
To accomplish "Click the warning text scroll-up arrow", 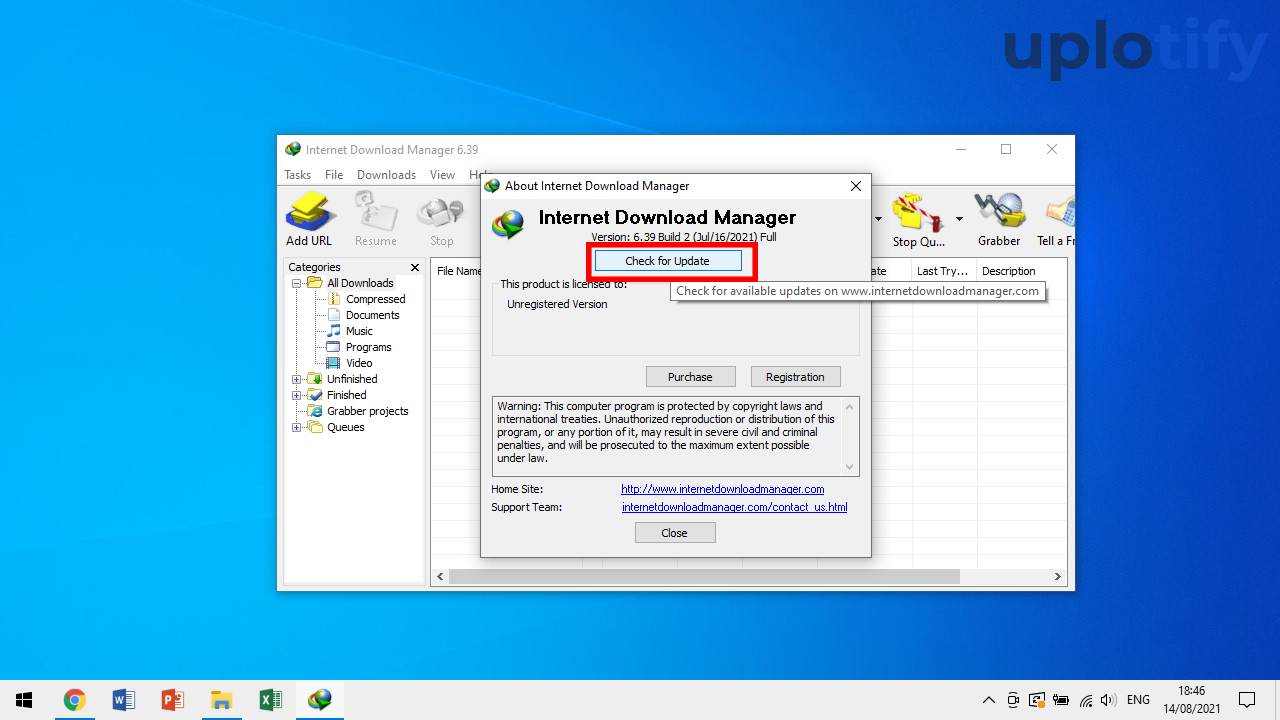I will [x=850, y=405].
